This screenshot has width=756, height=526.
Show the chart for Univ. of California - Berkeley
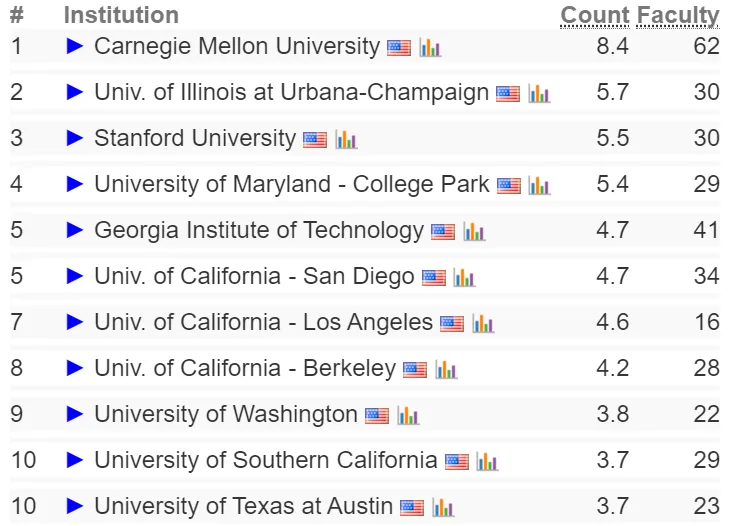[446, 370]
